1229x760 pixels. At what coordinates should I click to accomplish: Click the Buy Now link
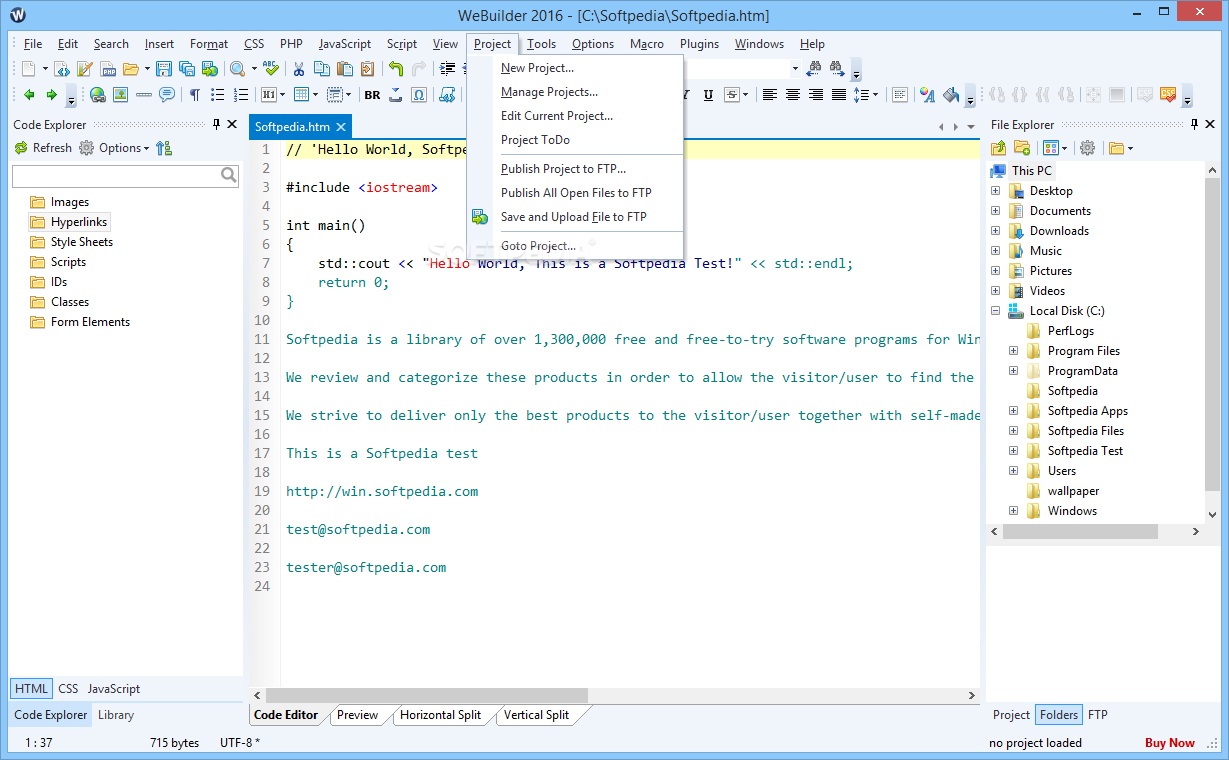(x=1170, y=743)
